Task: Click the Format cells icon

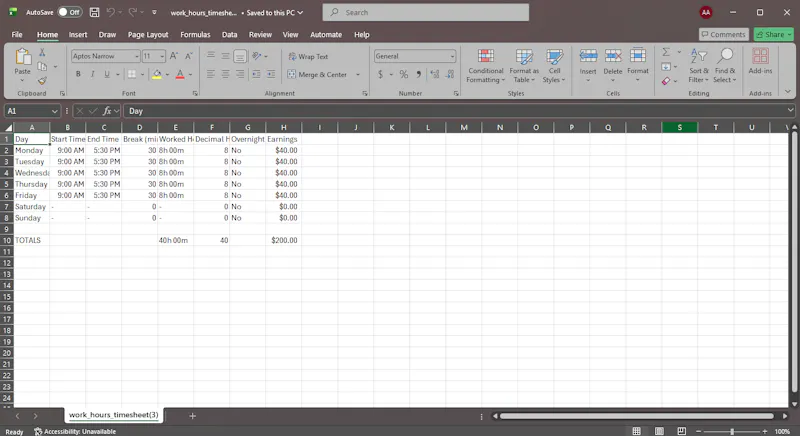Action: (638, 56)
